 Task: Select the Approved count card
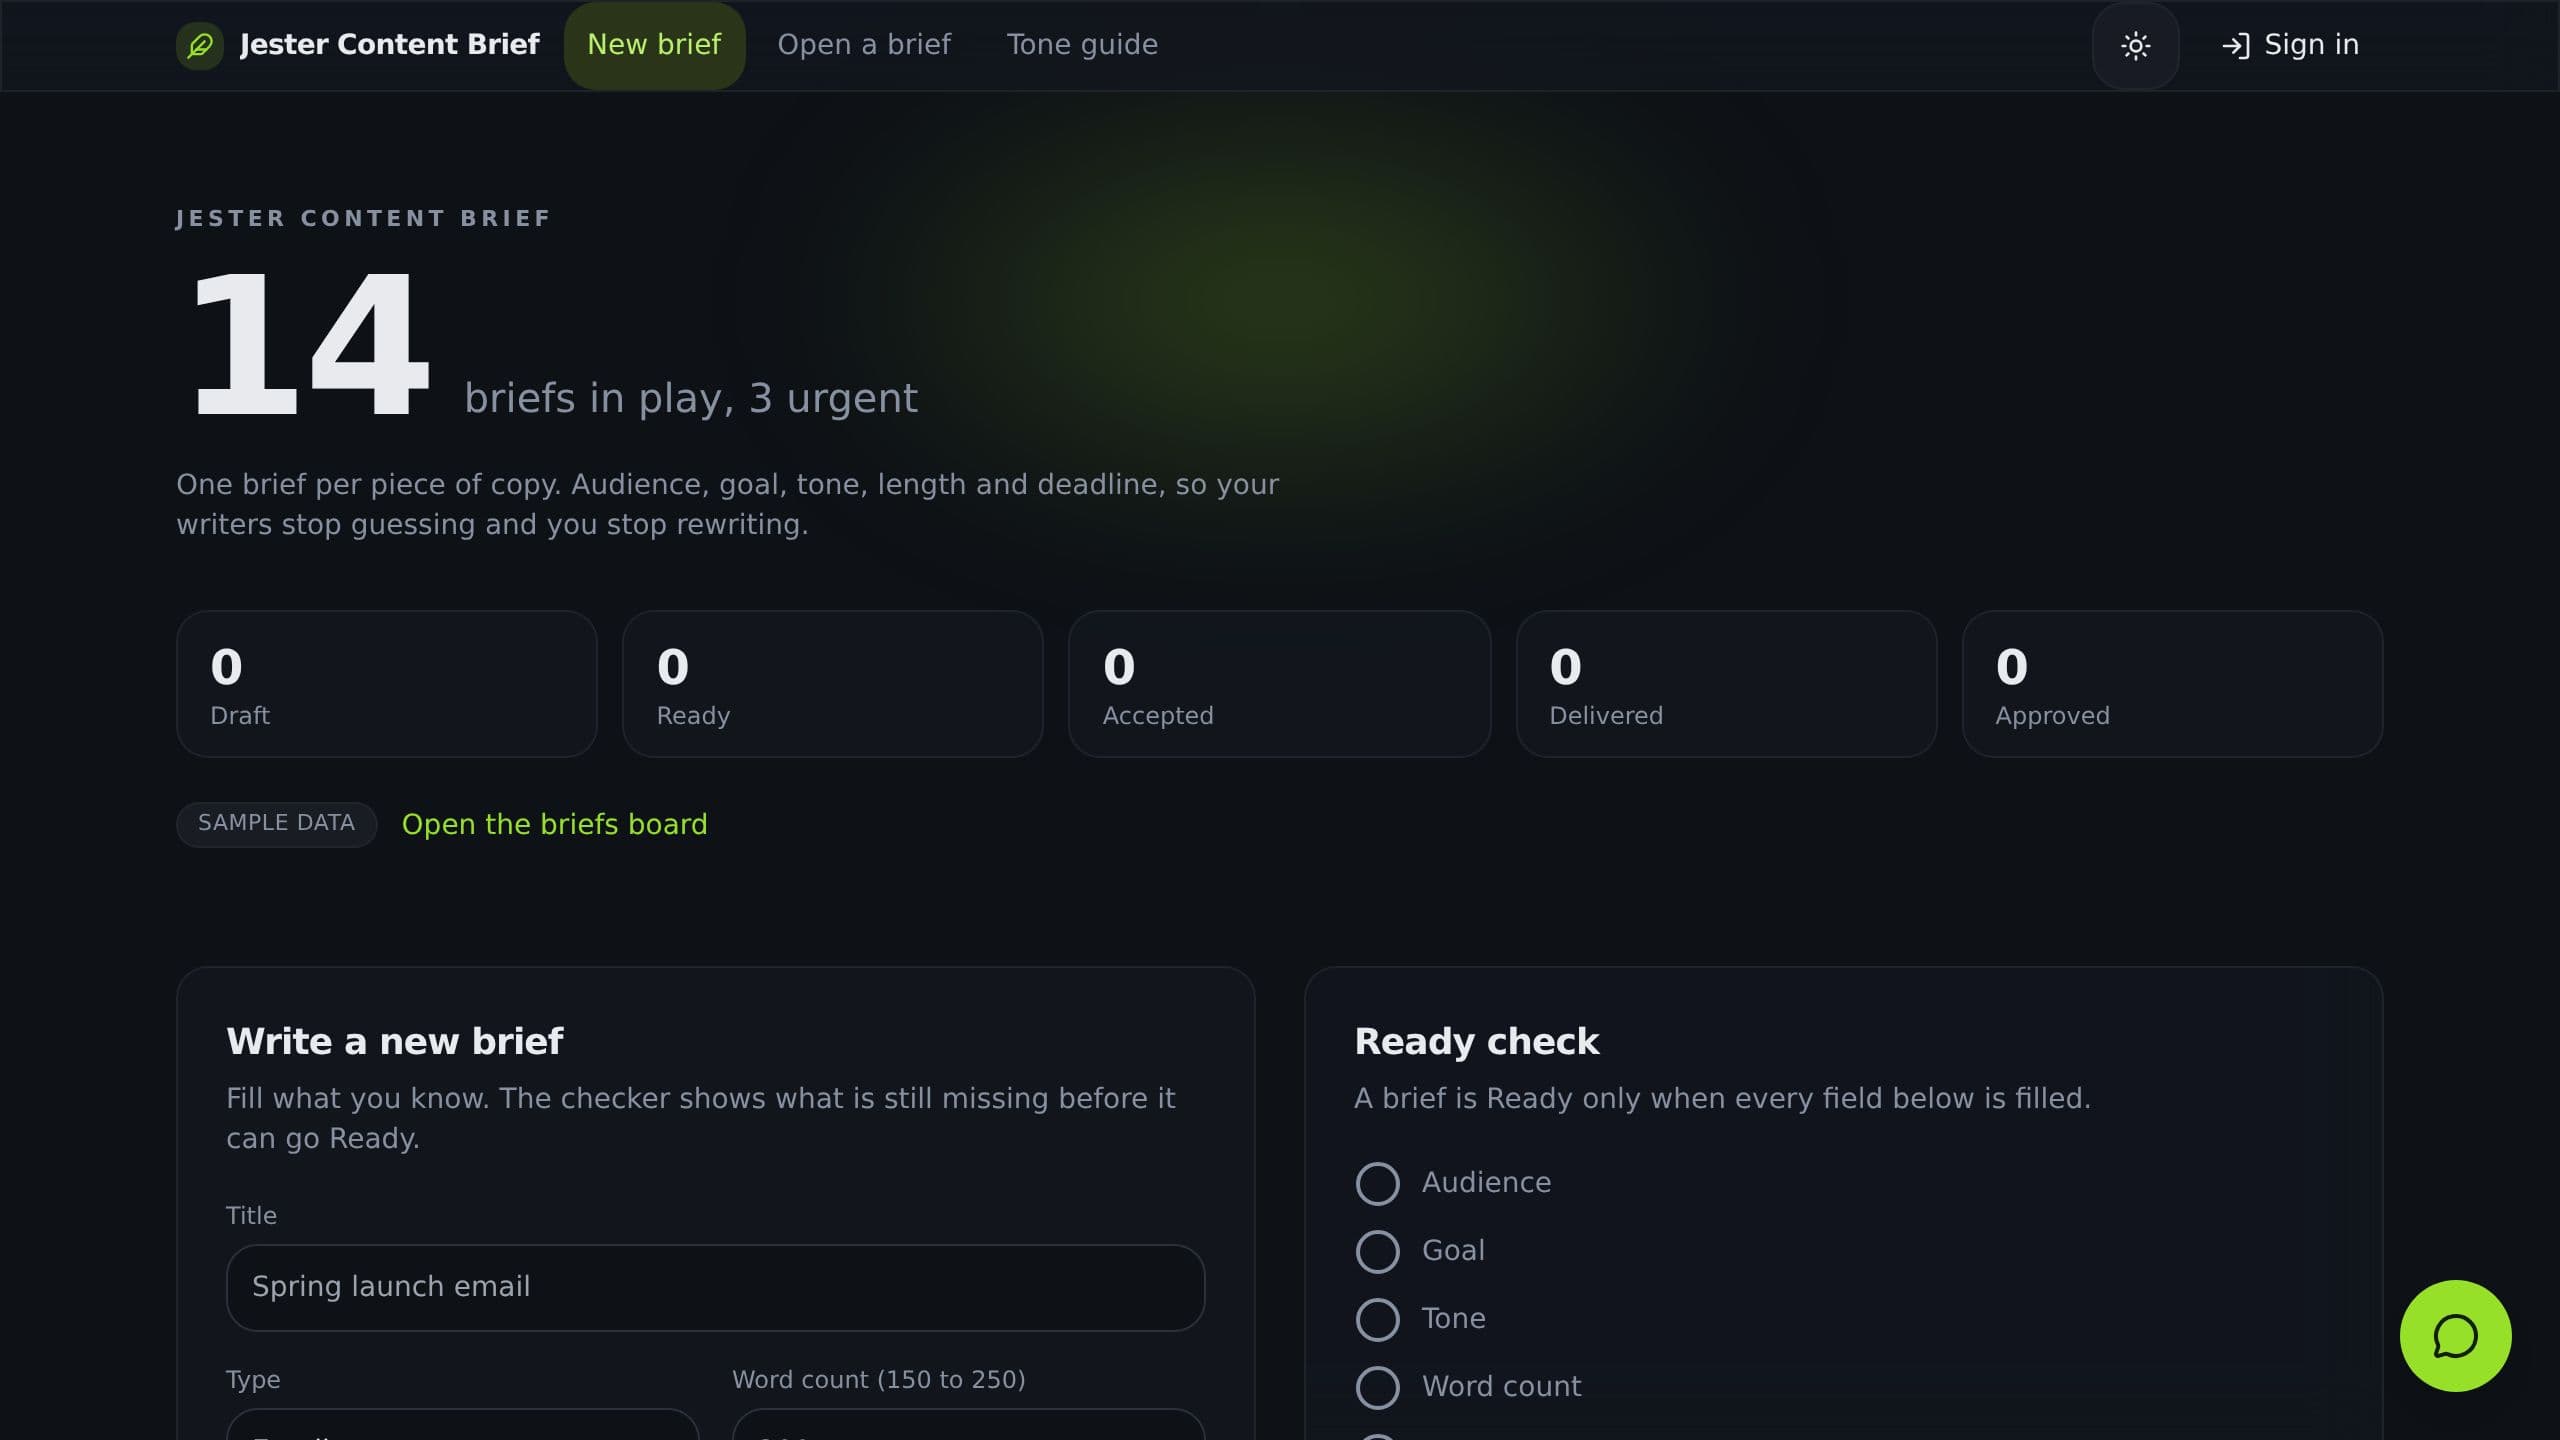point(2172,684)
